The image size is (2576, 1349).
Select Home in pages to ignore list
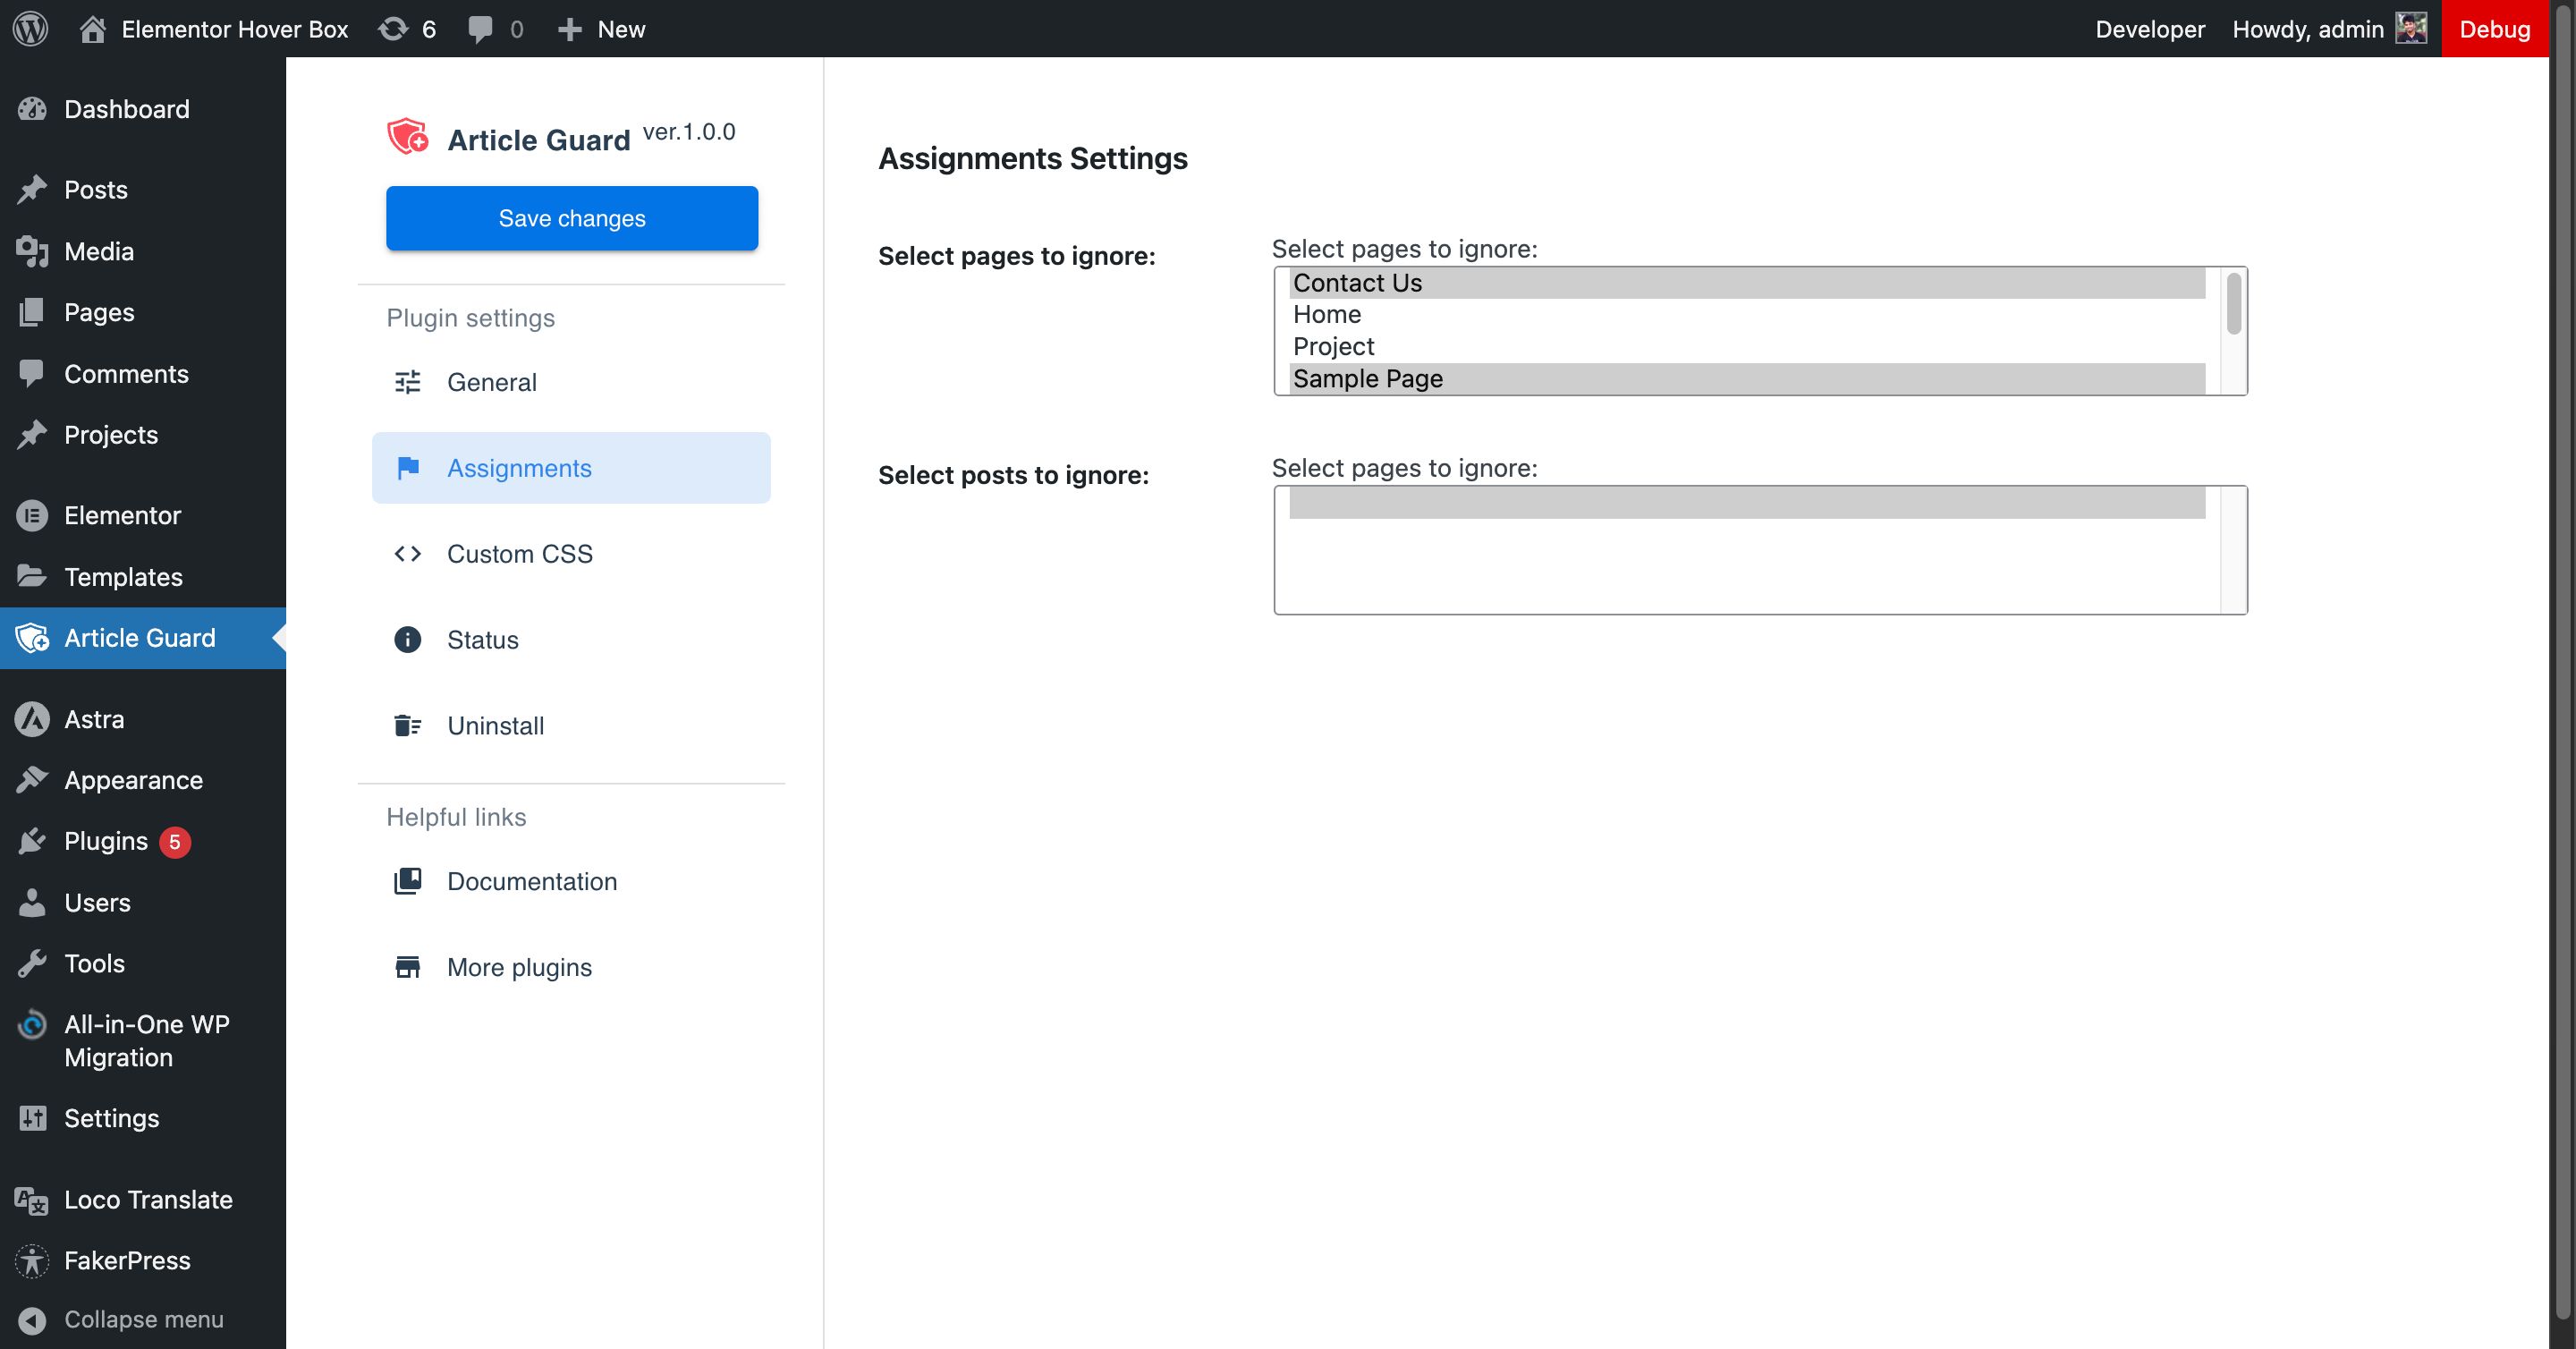1747,315
